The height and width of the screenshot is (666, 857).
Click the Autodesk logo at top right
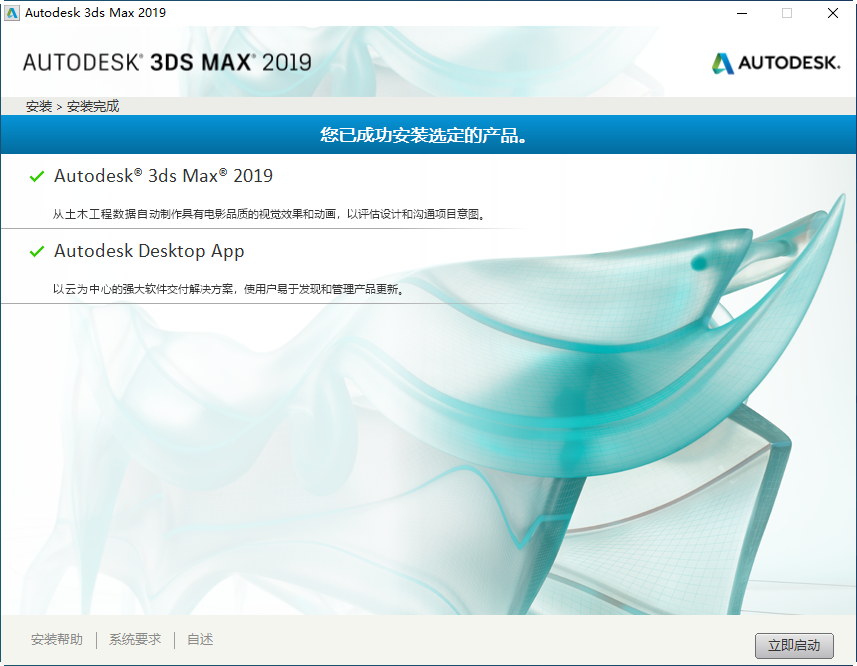[x=776, y=63]
